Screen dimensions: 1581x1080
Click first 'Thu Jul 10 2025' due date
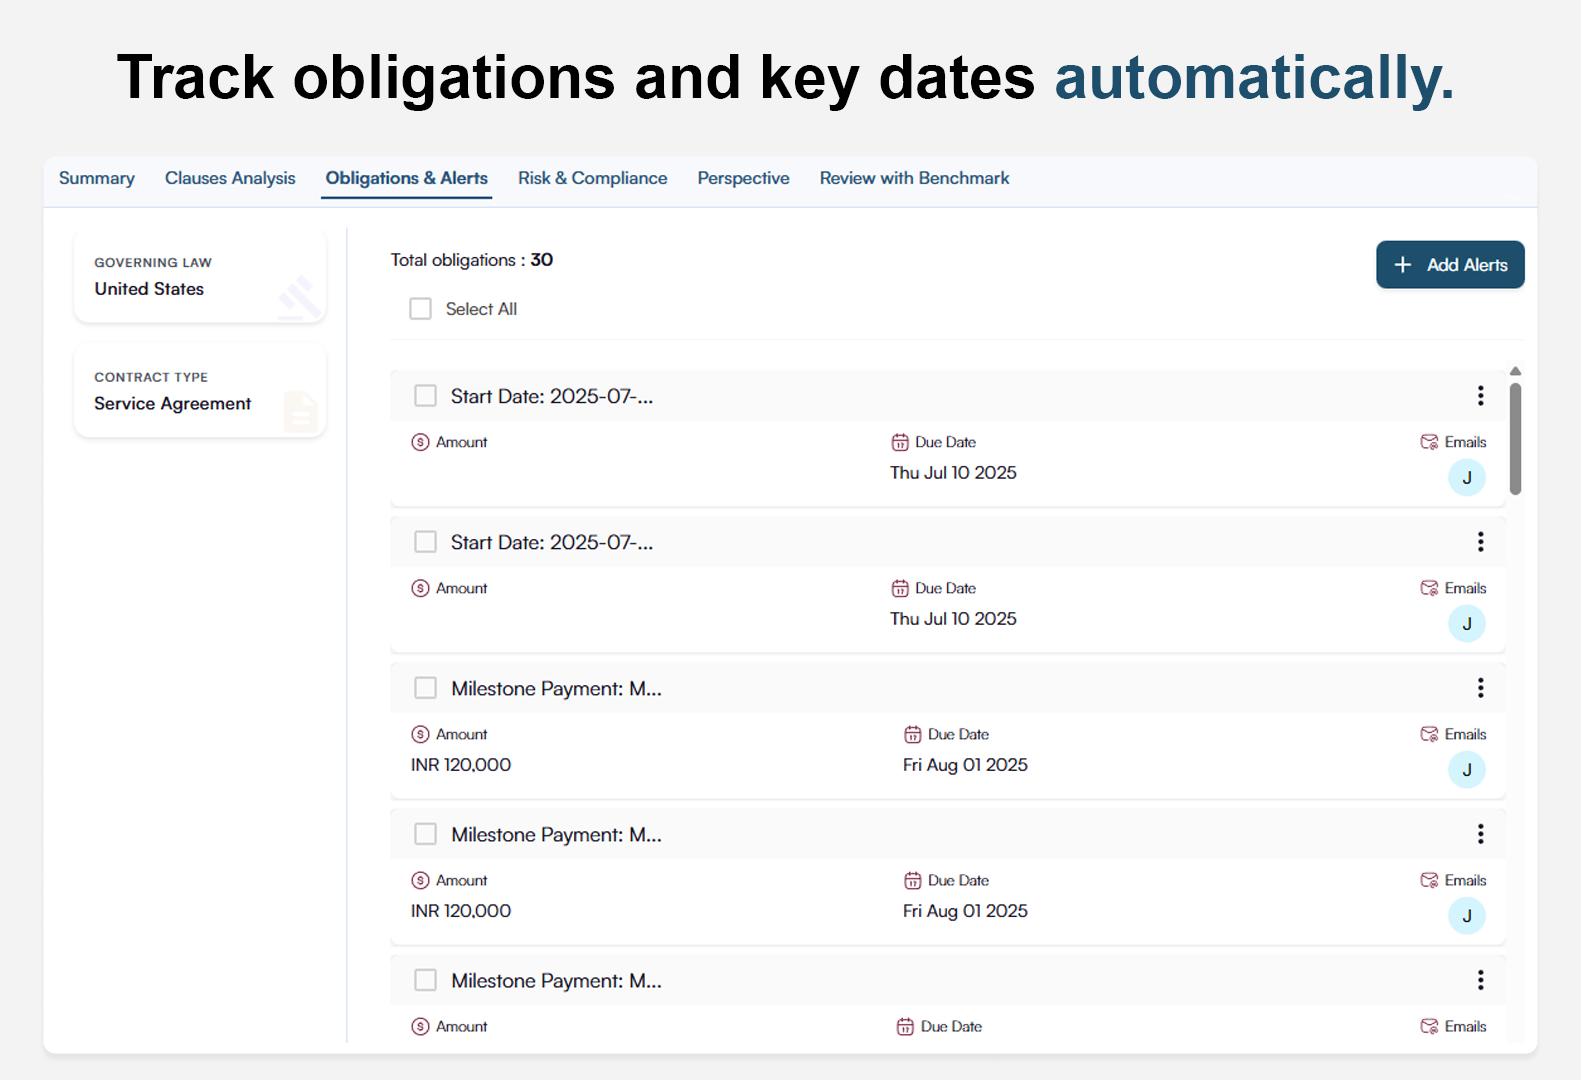pos(953,473)
